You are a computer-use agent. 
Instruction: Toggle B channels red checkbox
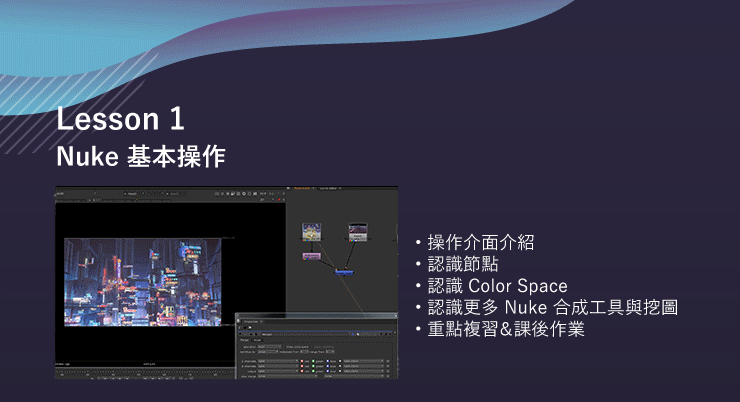302,366
